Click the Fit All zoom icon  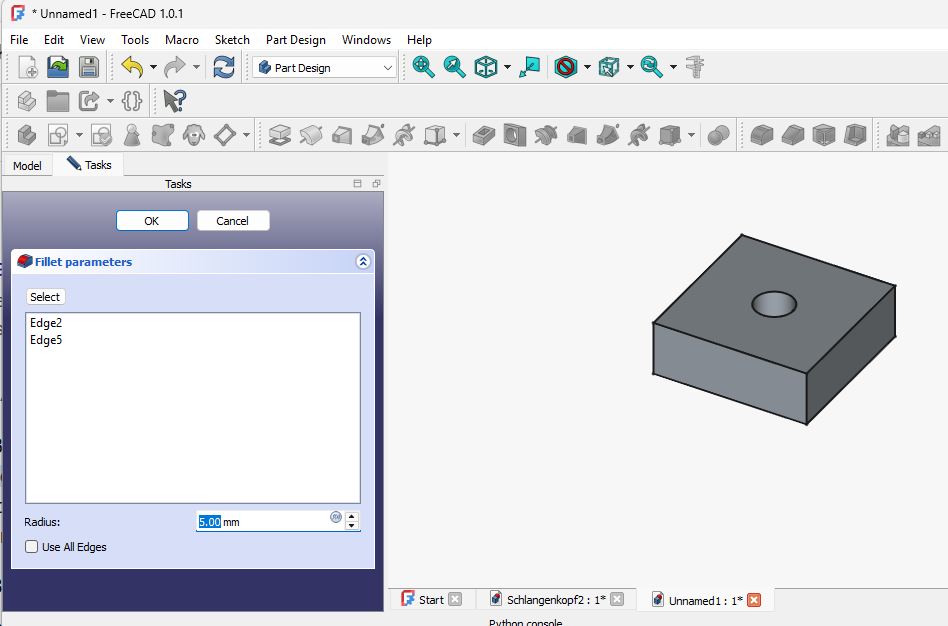(424, 67)
